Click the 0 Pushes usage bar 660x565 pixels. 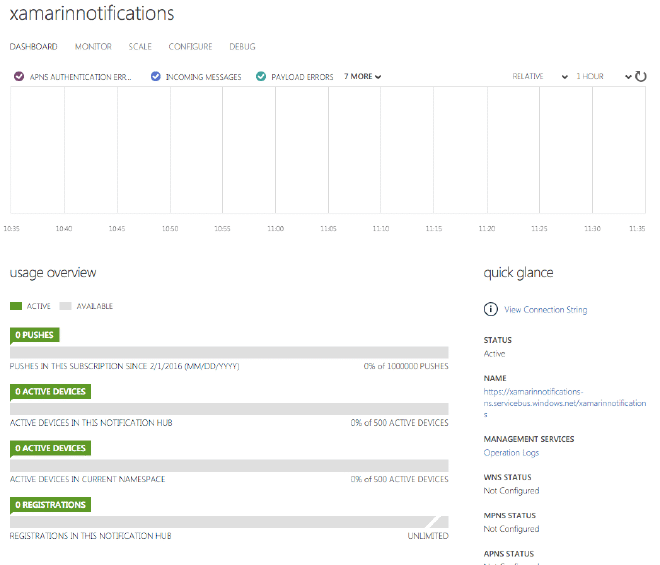(x=229, y=352)
